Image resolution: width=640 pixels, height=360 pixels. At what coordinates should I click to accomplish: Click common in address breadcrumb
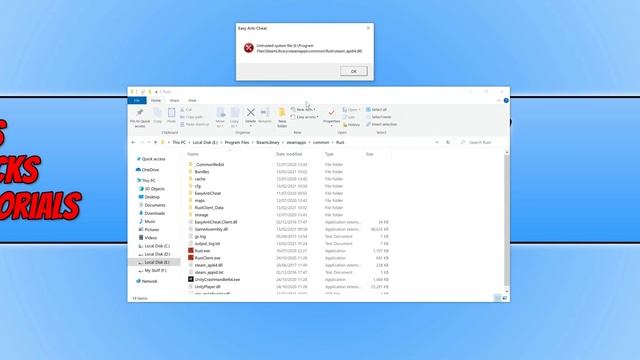point(321,142)
